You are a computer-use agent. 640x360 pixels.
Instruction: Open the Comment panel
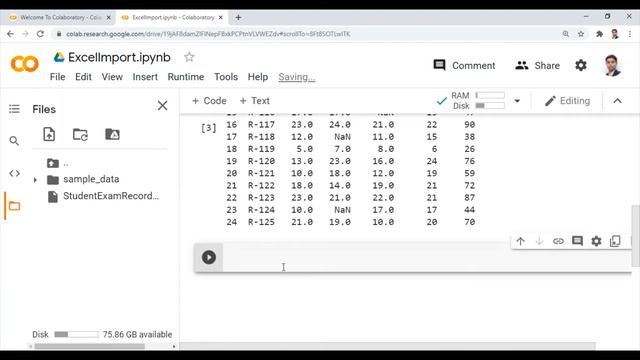pyautogui.click(x=464, y=65)
